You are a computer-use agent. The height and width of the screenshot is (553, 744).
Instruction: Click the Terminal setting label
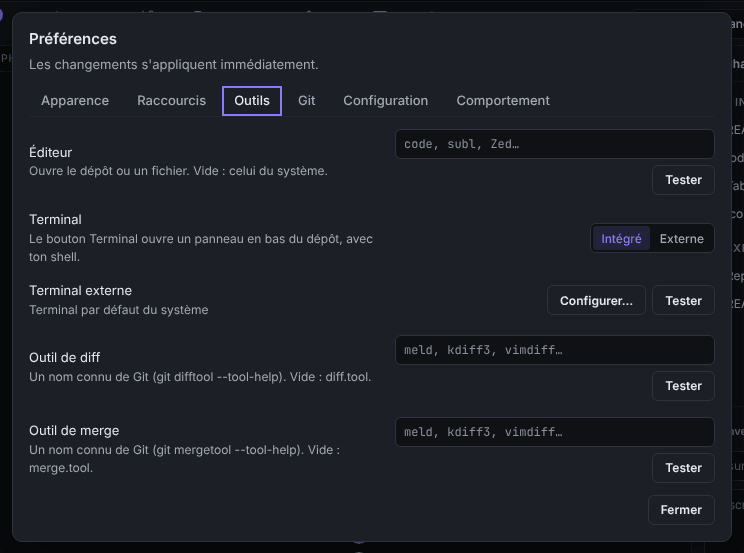55,220
